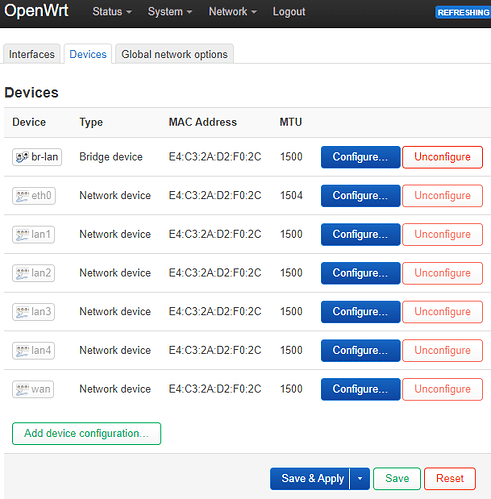The height and width of the screenshot is (499, 491).
Task: Click the Logout link
Action: [x=289, y=12]
